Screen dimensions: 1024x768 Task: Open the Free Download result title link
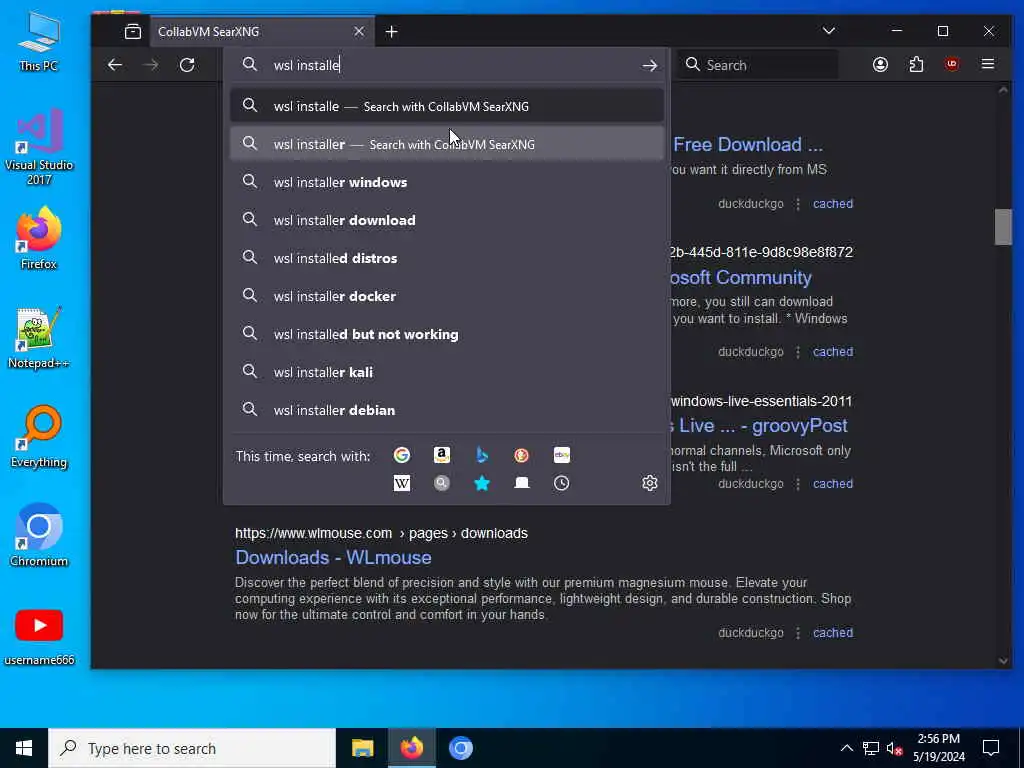[748, 144]
